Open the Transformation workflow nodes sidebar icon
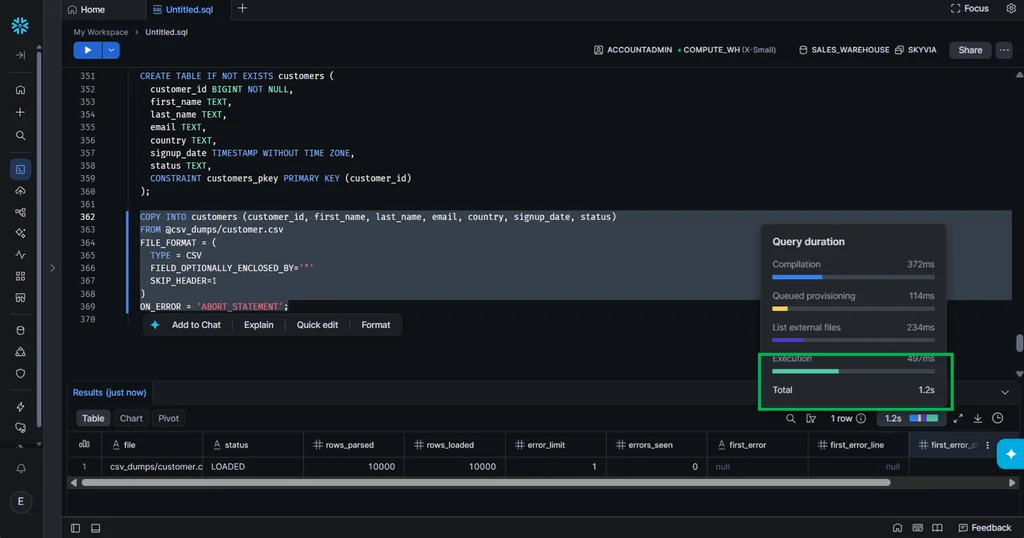1024x538 pixels. point(20,212)
